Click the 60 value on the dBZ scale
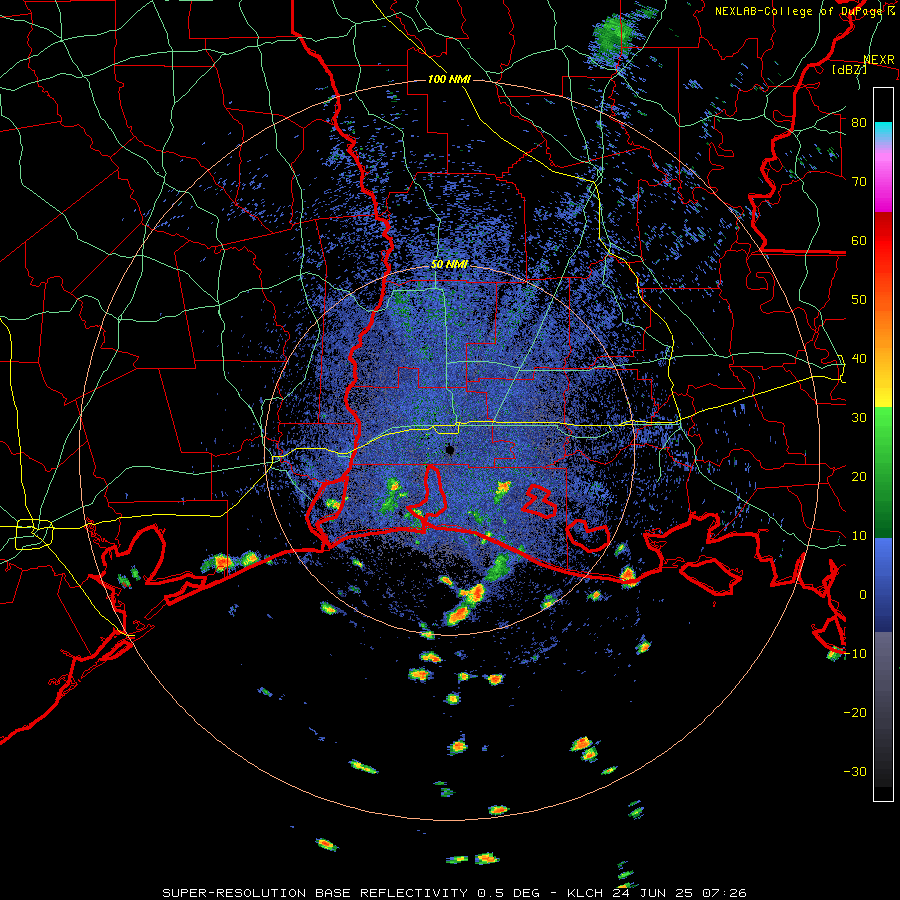Viewport: 900px width, 900px height. click(859, 240)
